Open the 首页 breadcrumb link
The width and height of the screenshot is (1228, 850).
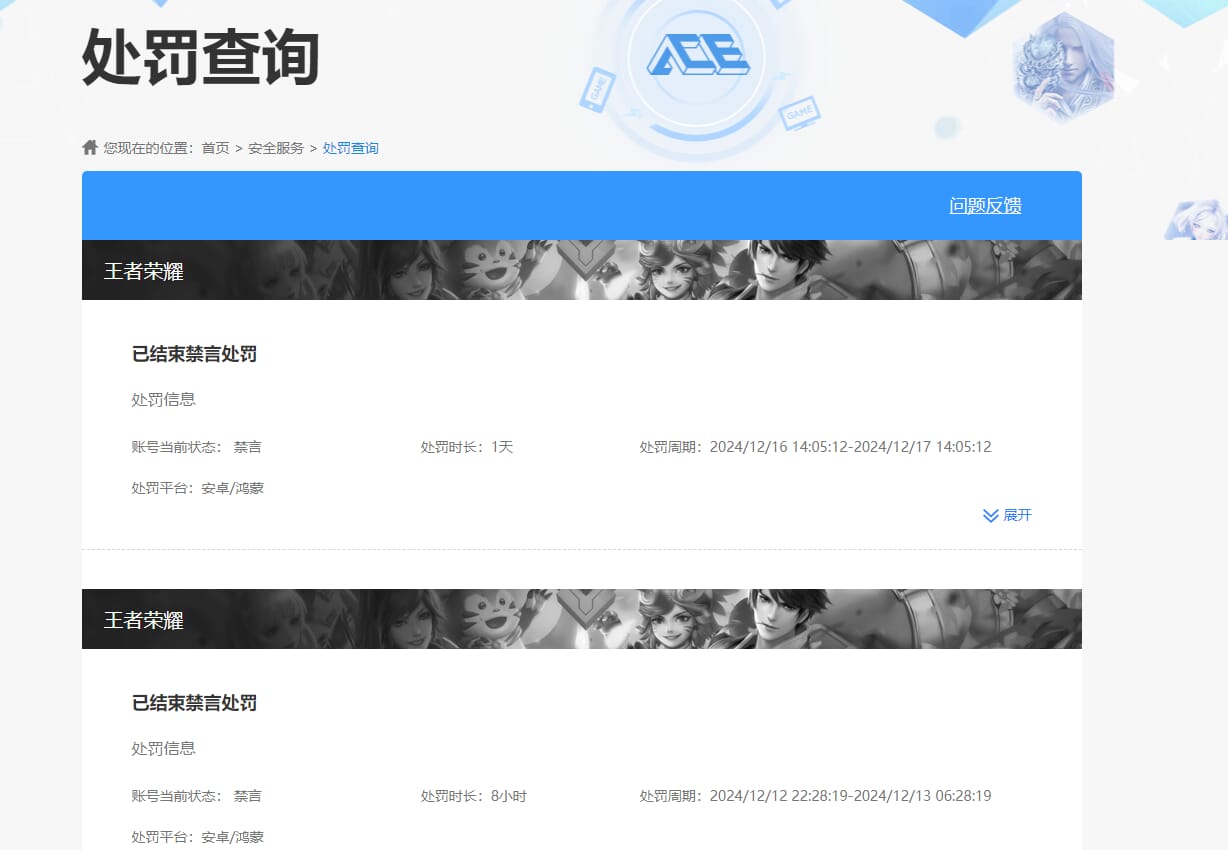click(x=216, y=147)
